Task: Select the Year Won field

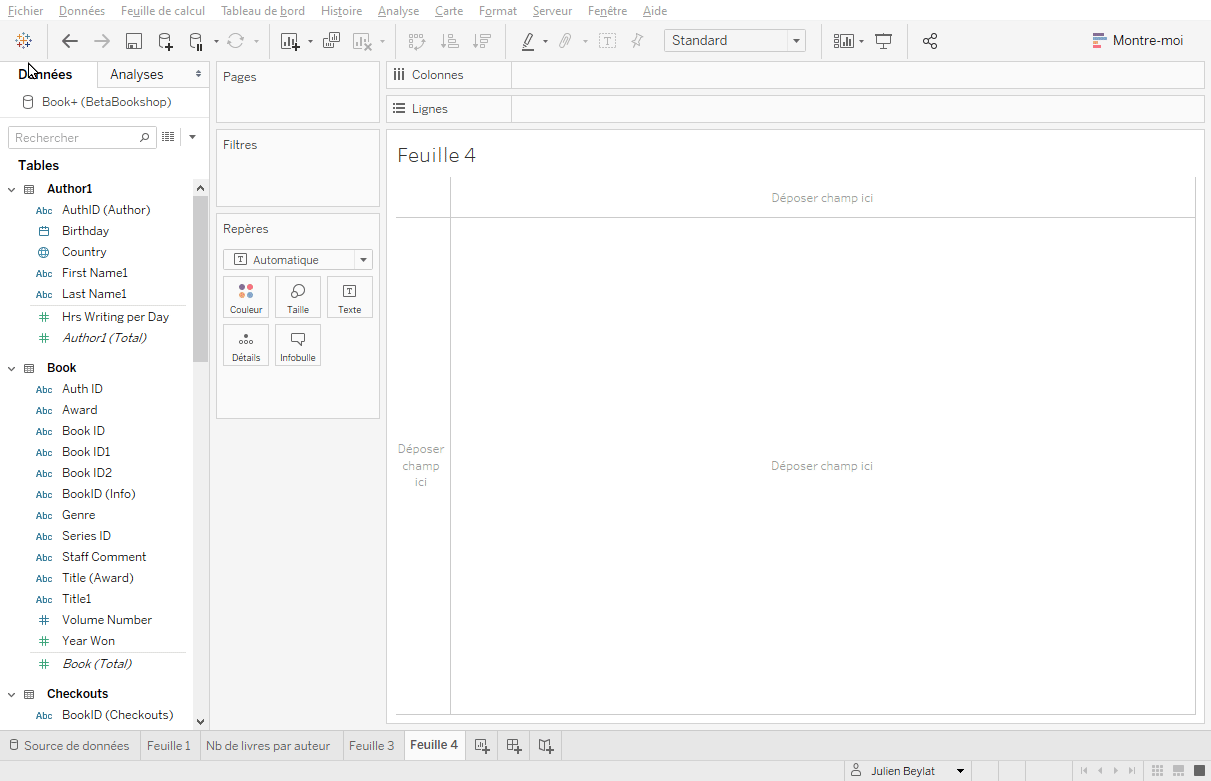Action: point(88,641)
